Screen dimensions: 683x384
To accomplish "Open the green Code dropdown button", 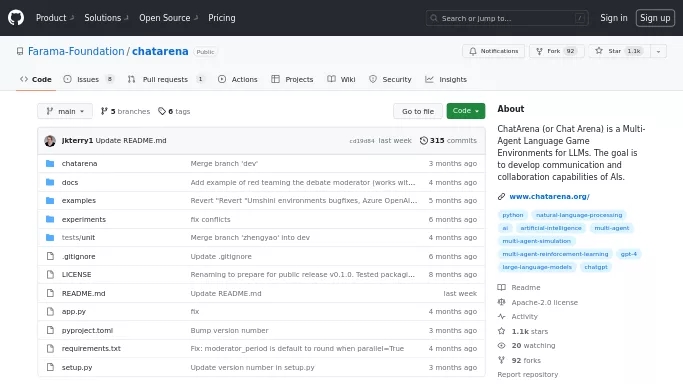I will (x=466, y=111).
